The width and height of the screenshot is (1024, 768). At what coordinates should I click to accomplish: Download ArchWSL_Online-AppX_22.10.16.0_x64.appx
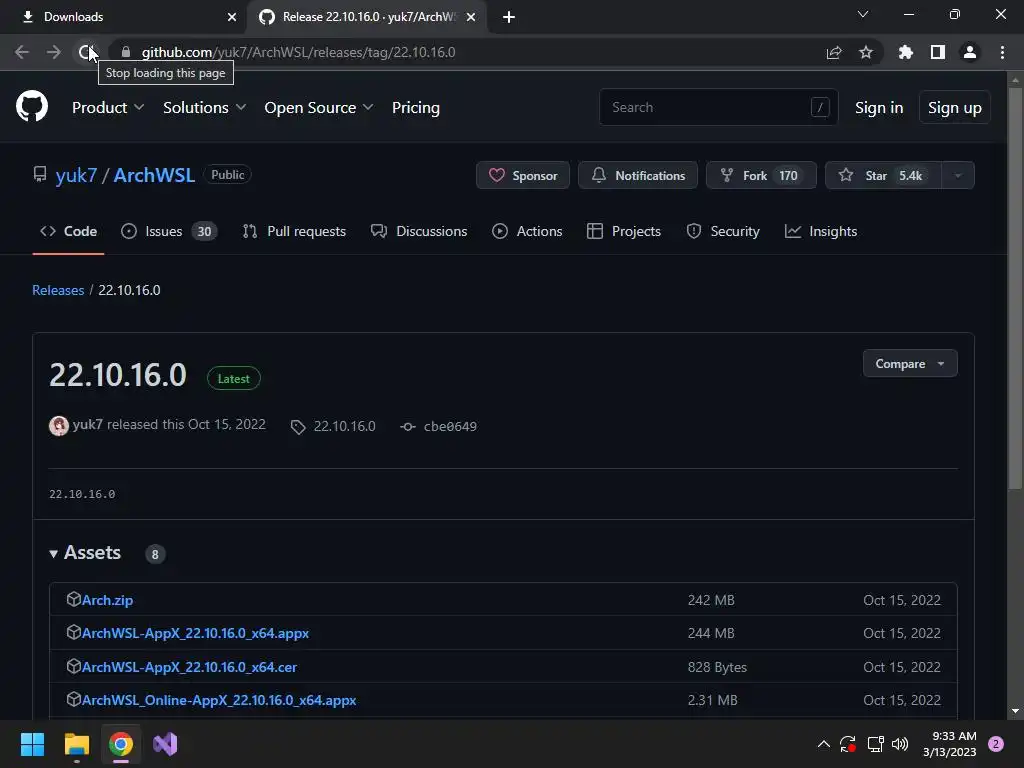pos(219,700)
